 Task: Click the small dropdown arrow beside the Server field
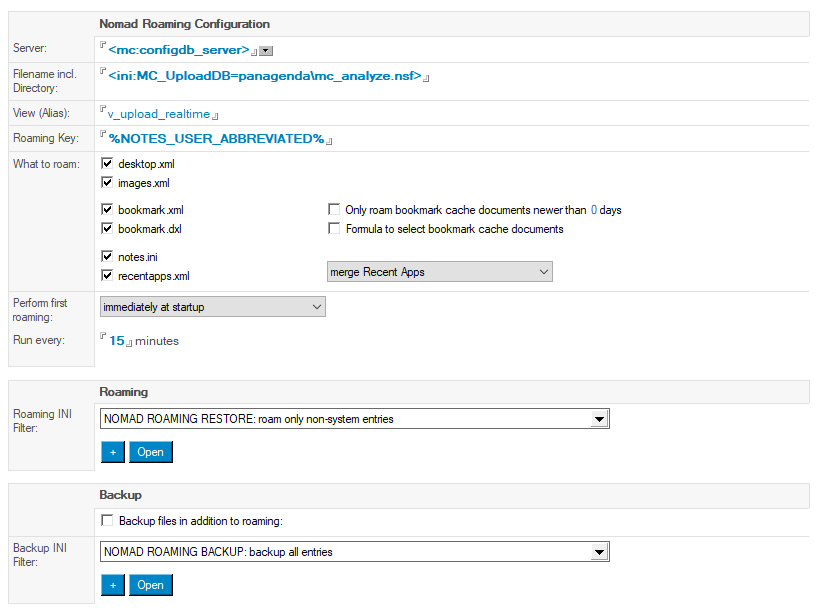point(267,51)
